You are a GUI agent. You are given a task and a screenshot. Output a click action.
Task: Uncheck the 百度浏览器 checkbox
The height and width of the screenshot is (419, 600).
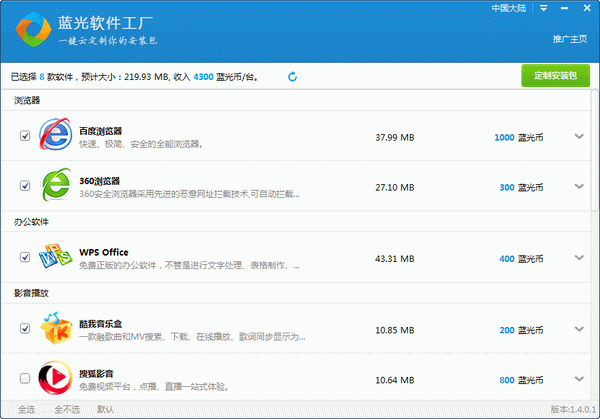[25, 136]
